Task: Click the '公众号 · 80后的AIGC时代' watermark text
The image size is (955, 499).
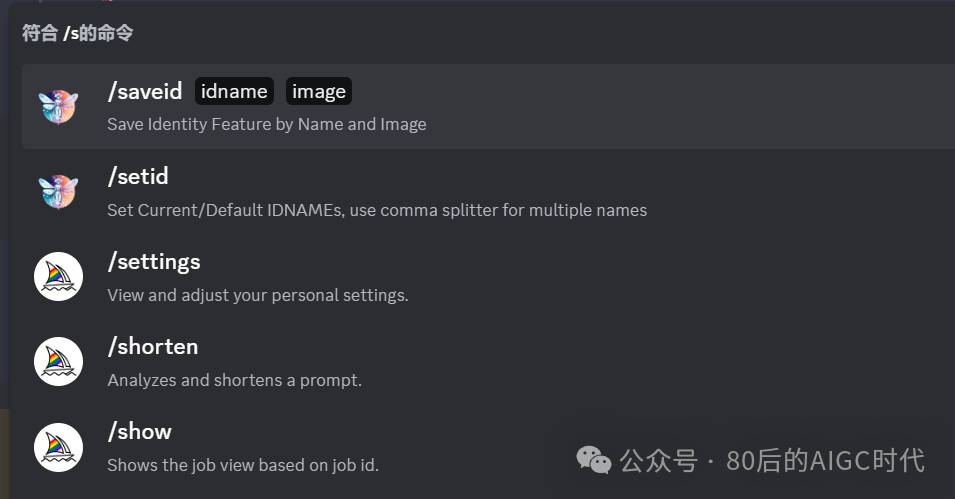Action: 772,461
